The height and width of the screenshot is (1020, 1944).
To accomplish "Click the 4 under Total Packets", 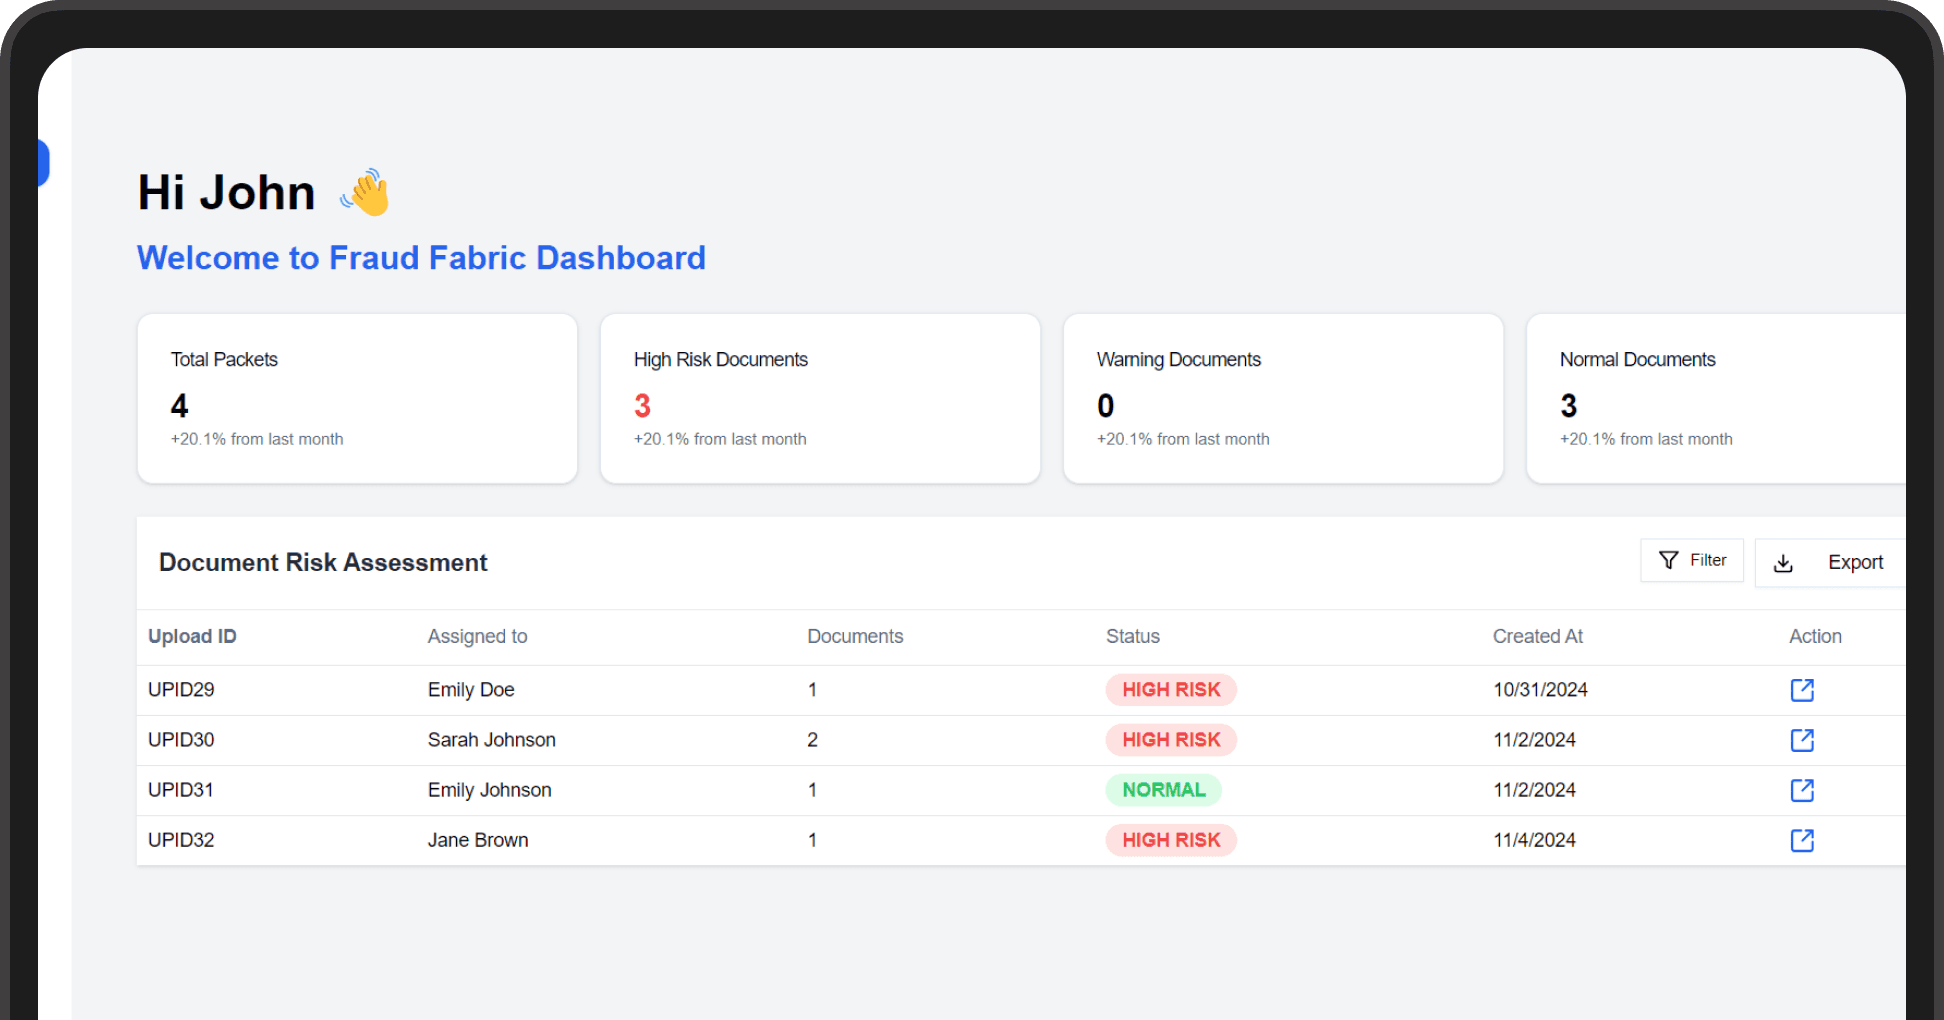I will [179, 406].
